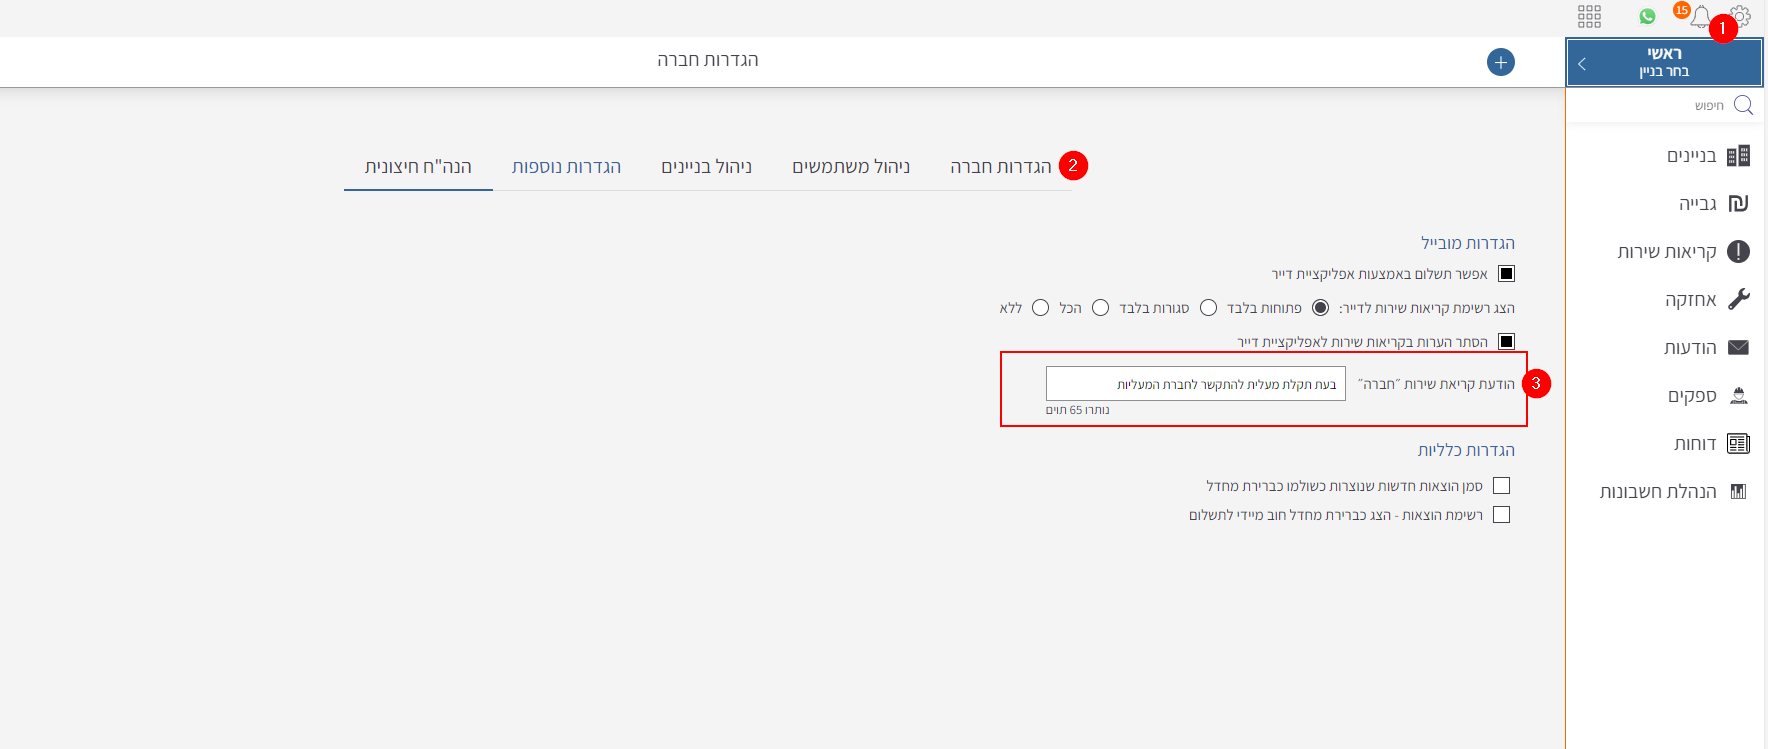Click the blue plus add button
The image size is (1768, 749).
coord(1500,62)
